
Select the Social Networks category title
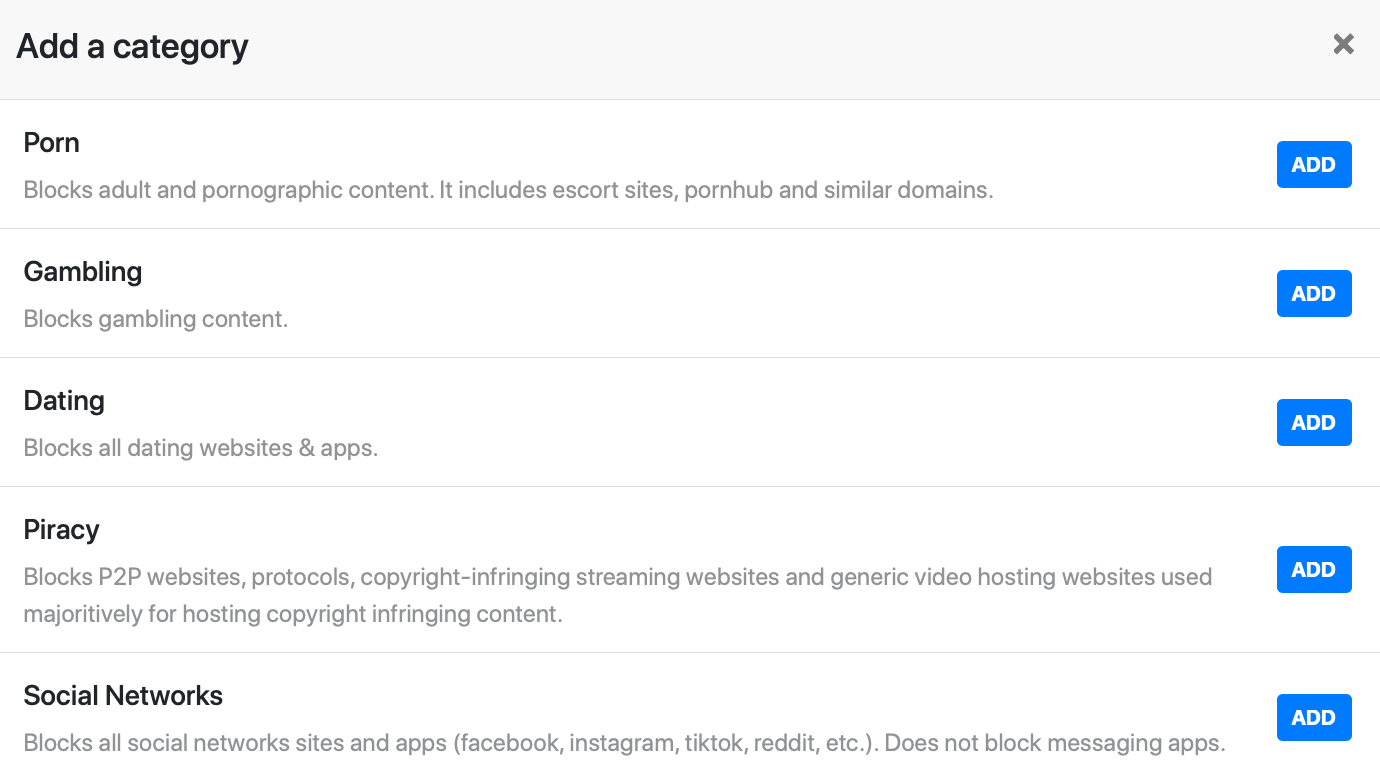123,696
